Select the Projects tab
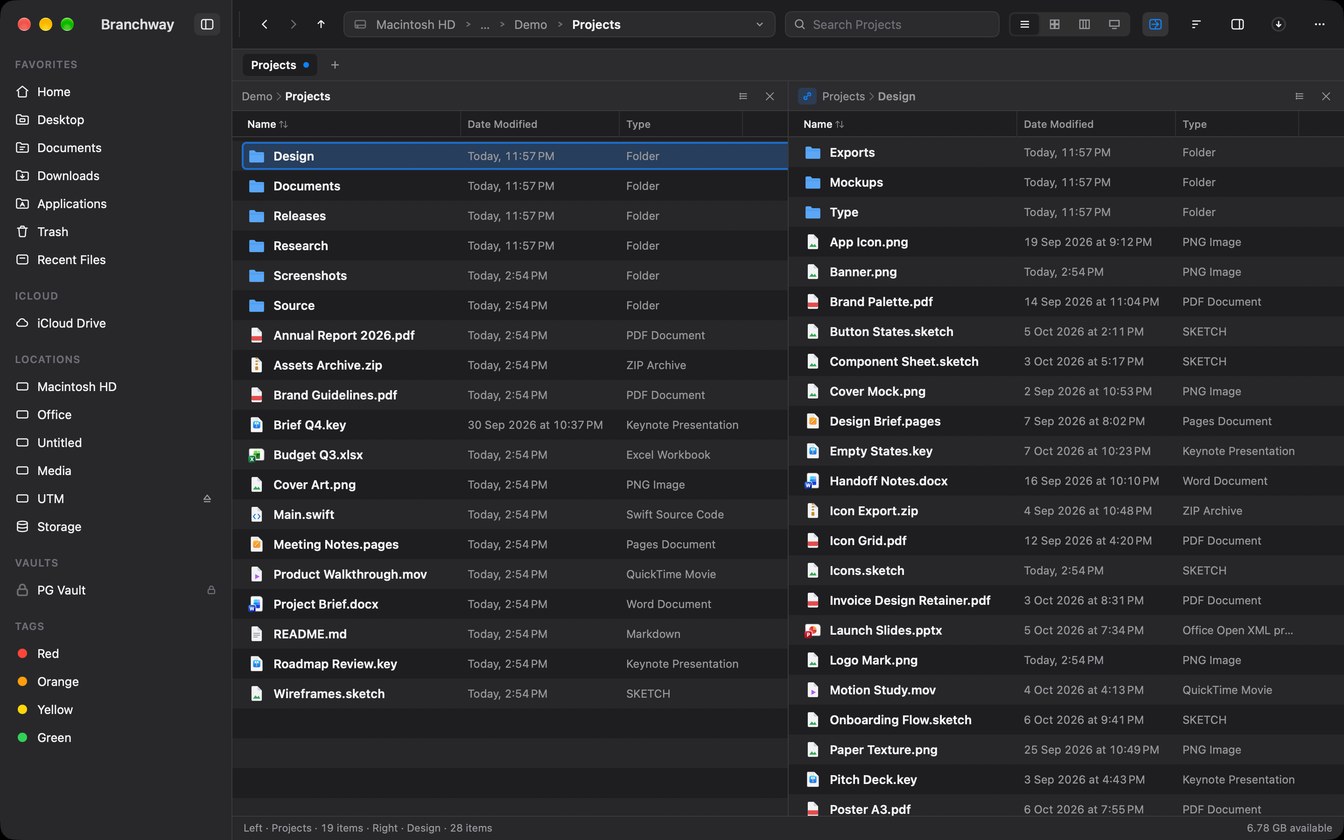 280,65
